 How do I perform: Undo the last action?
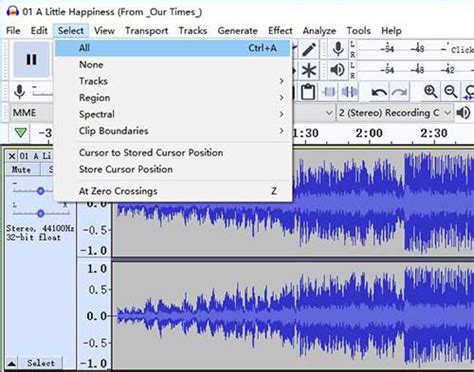pyautogui.click(x=379, y=92)
